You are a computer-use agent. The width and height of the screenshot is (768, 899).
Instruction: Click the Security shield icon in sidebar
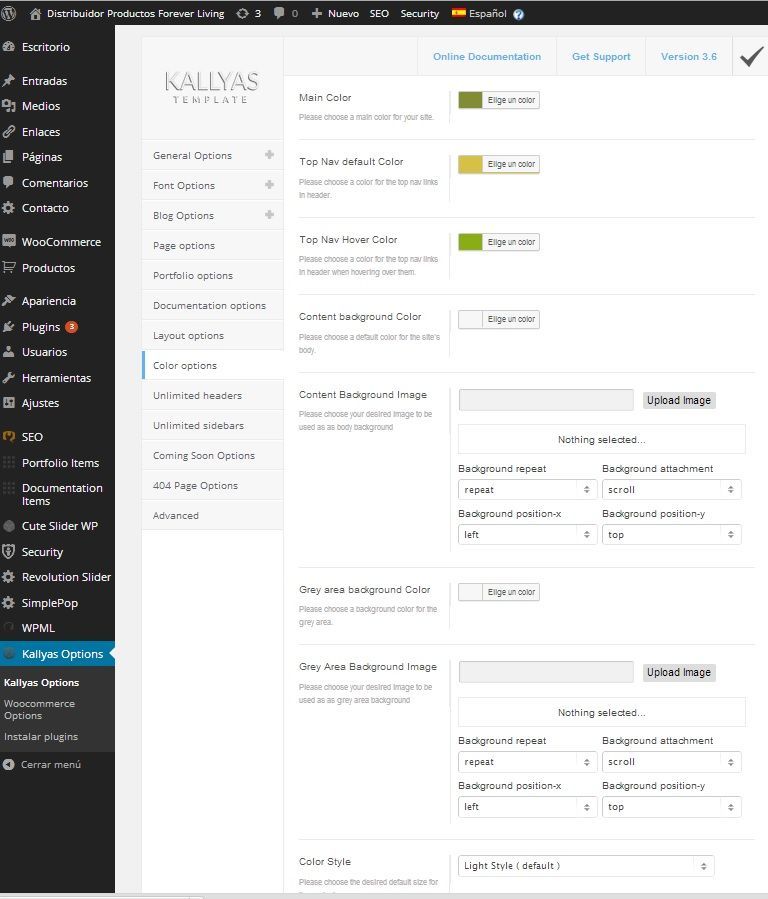(9, 552)
